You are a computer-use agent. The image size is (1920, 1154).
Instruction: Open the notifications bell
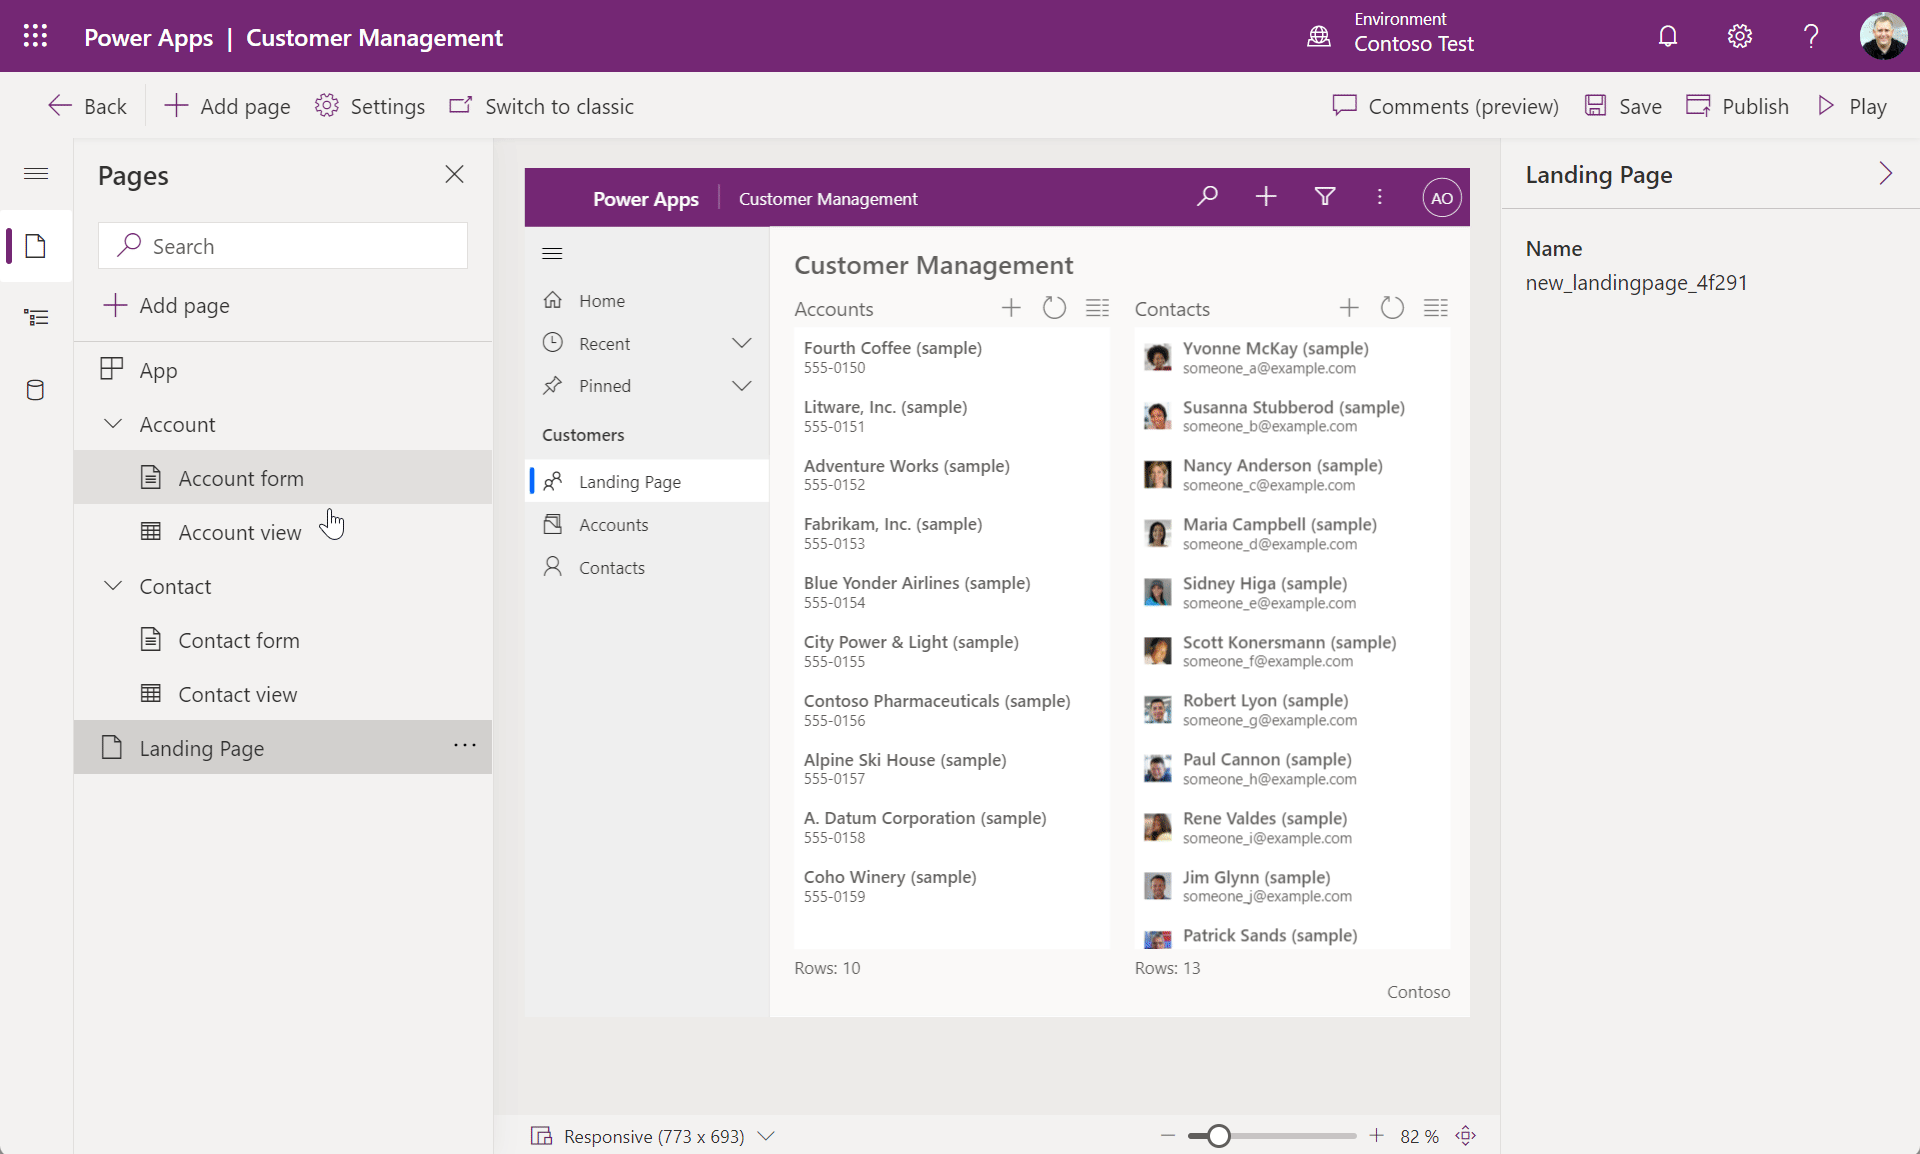1667,36
